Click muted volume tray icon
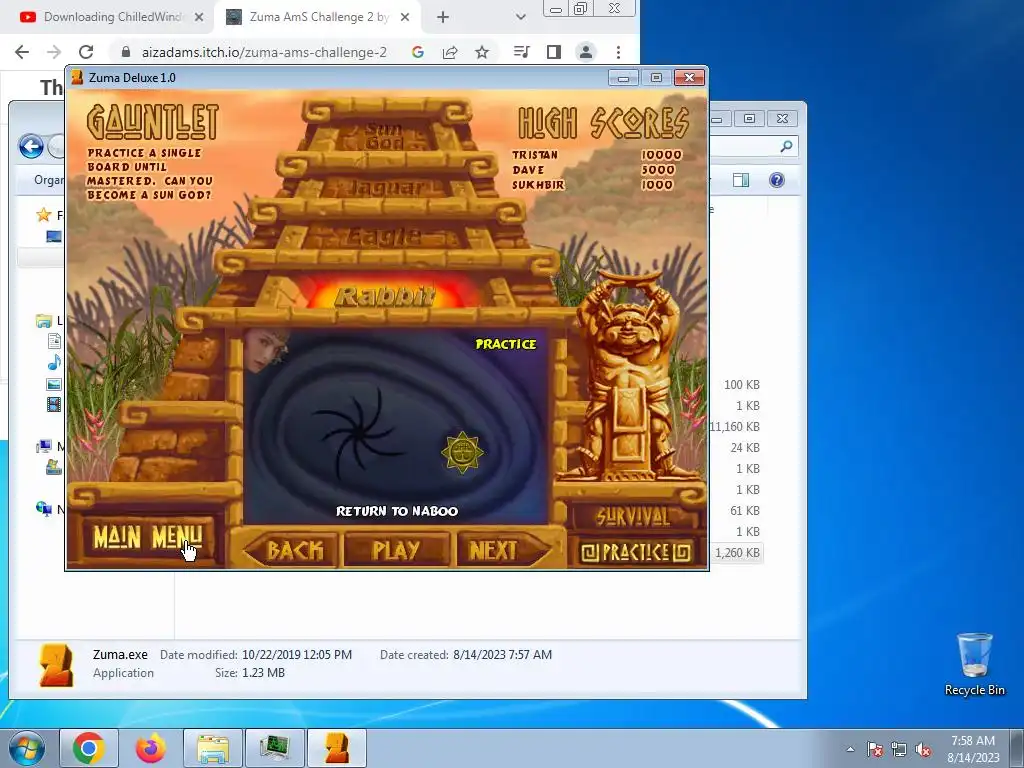This screenshot has width=1024, height=768. click(923, 749)
